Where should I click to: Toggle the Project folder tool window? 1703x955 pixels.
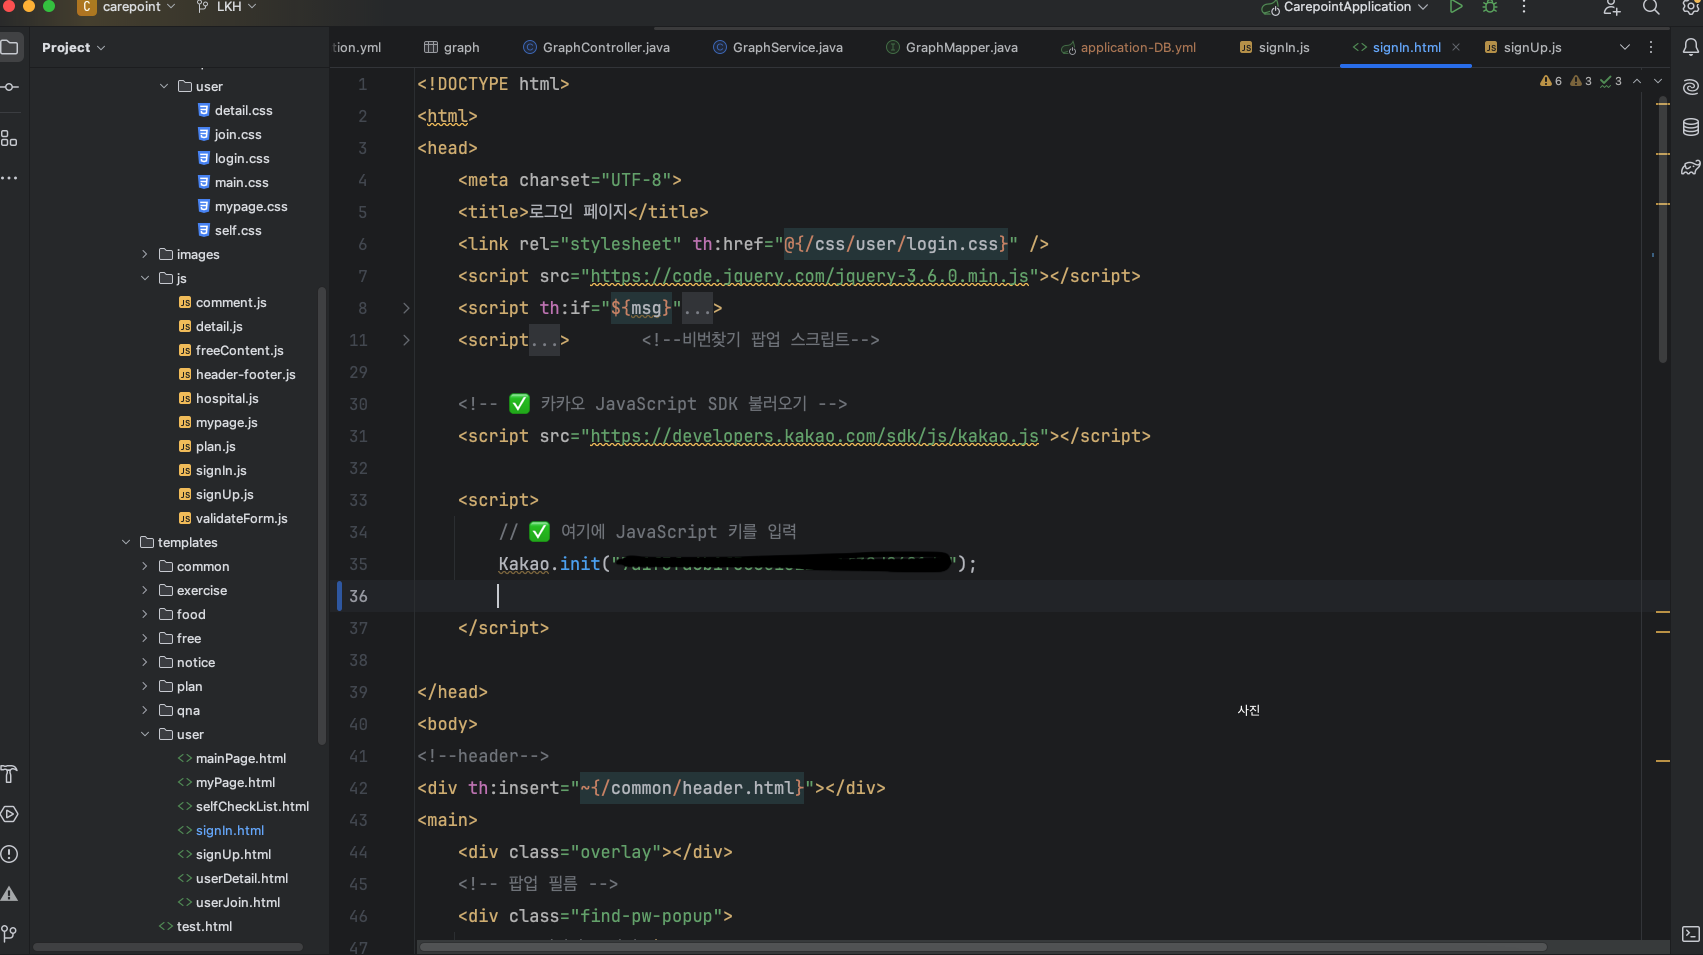coord(10,47)
